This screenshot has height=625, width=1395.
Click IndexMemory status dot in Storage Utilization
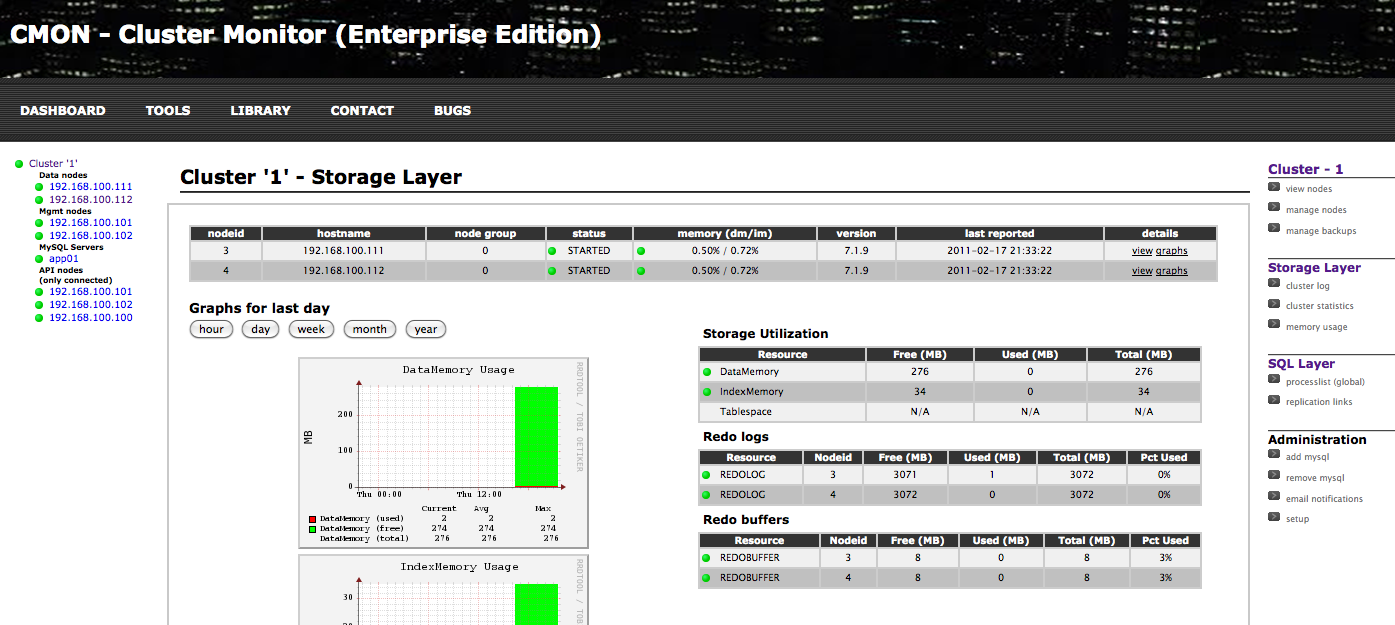tap(707, 392)
